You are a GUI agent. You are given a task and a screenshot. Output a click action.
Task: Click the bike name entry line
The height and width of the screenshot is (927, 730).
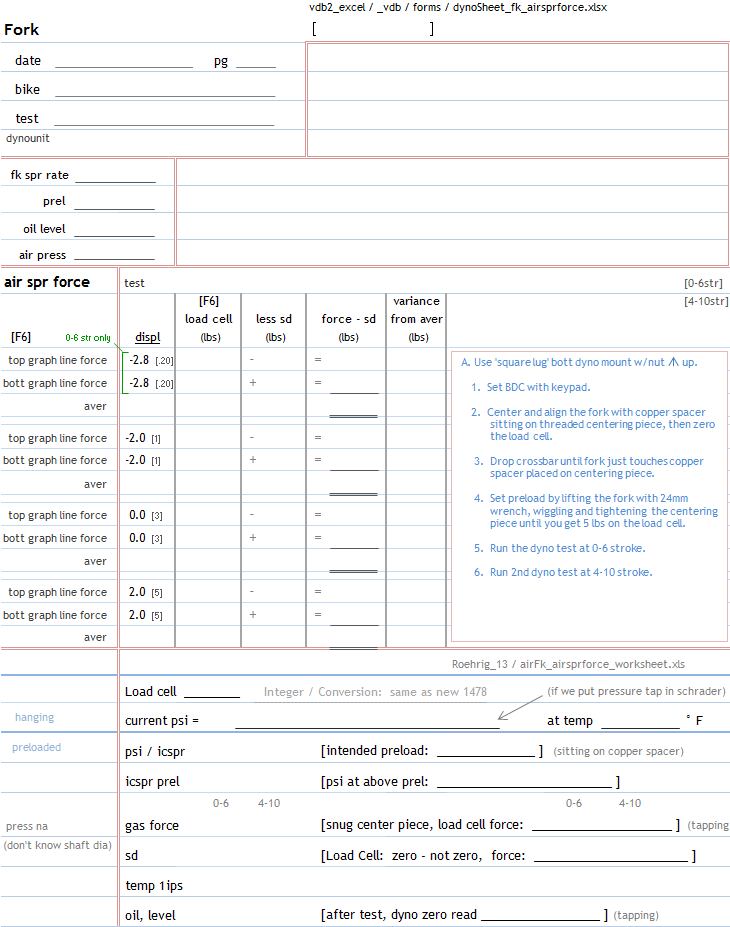click(x=164, y=91)
